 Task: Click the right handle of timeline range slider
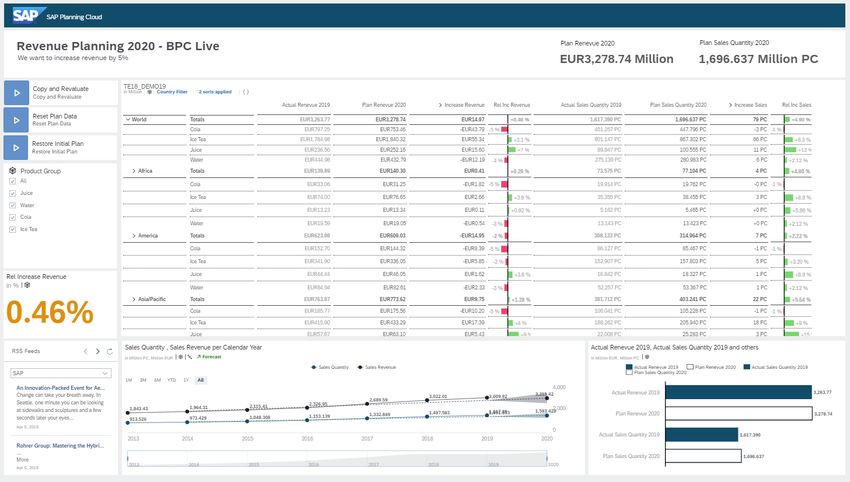click(x=546, y=458)
